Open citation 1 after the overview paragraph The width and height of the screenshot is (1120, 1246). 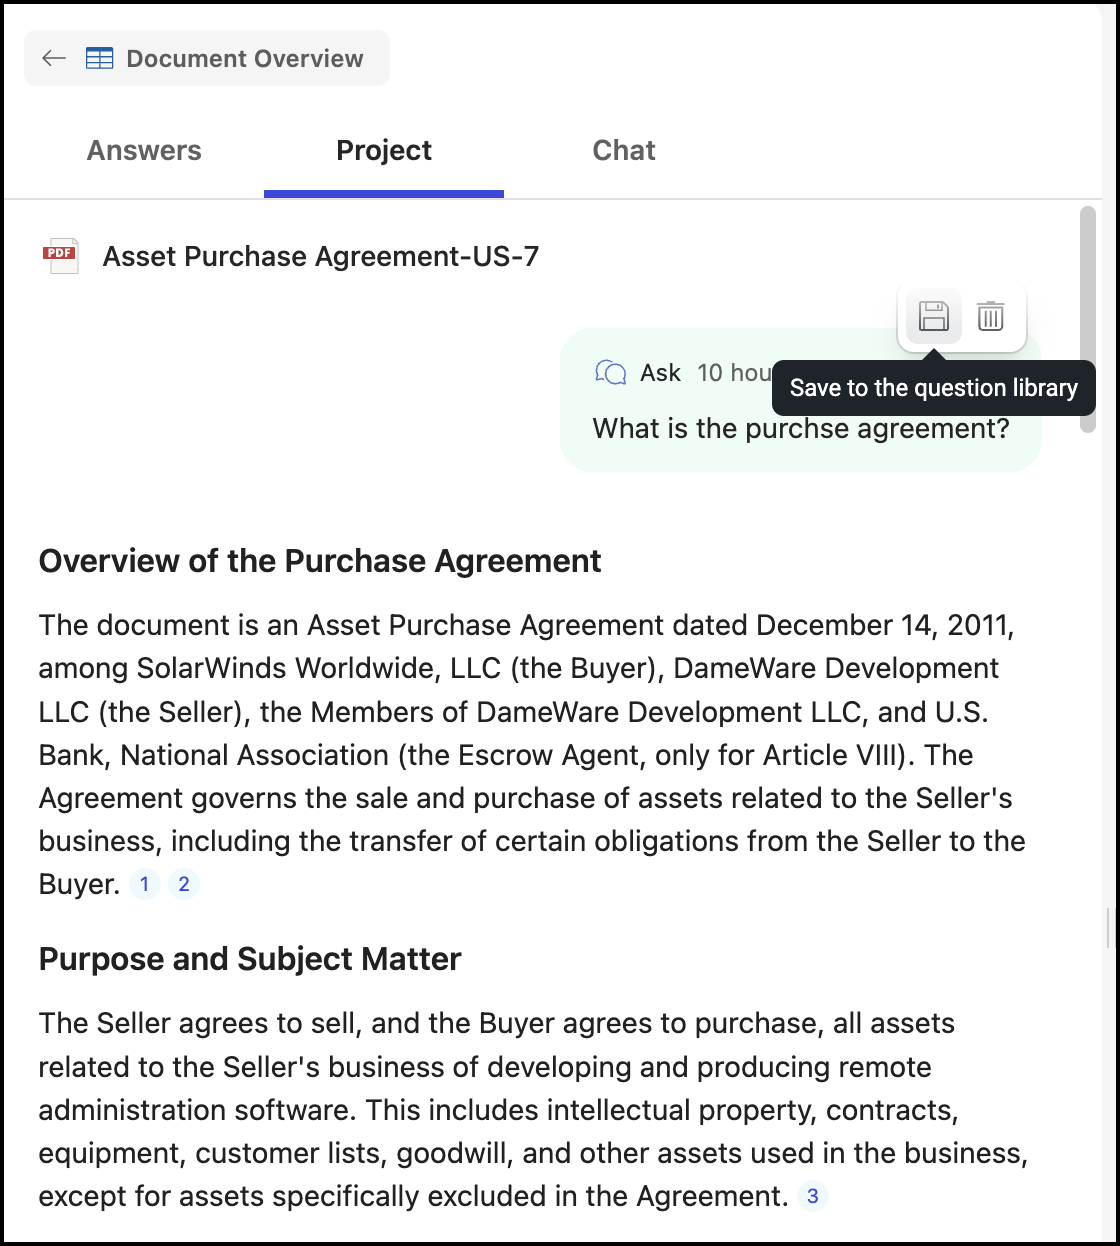tap(145, 884)
